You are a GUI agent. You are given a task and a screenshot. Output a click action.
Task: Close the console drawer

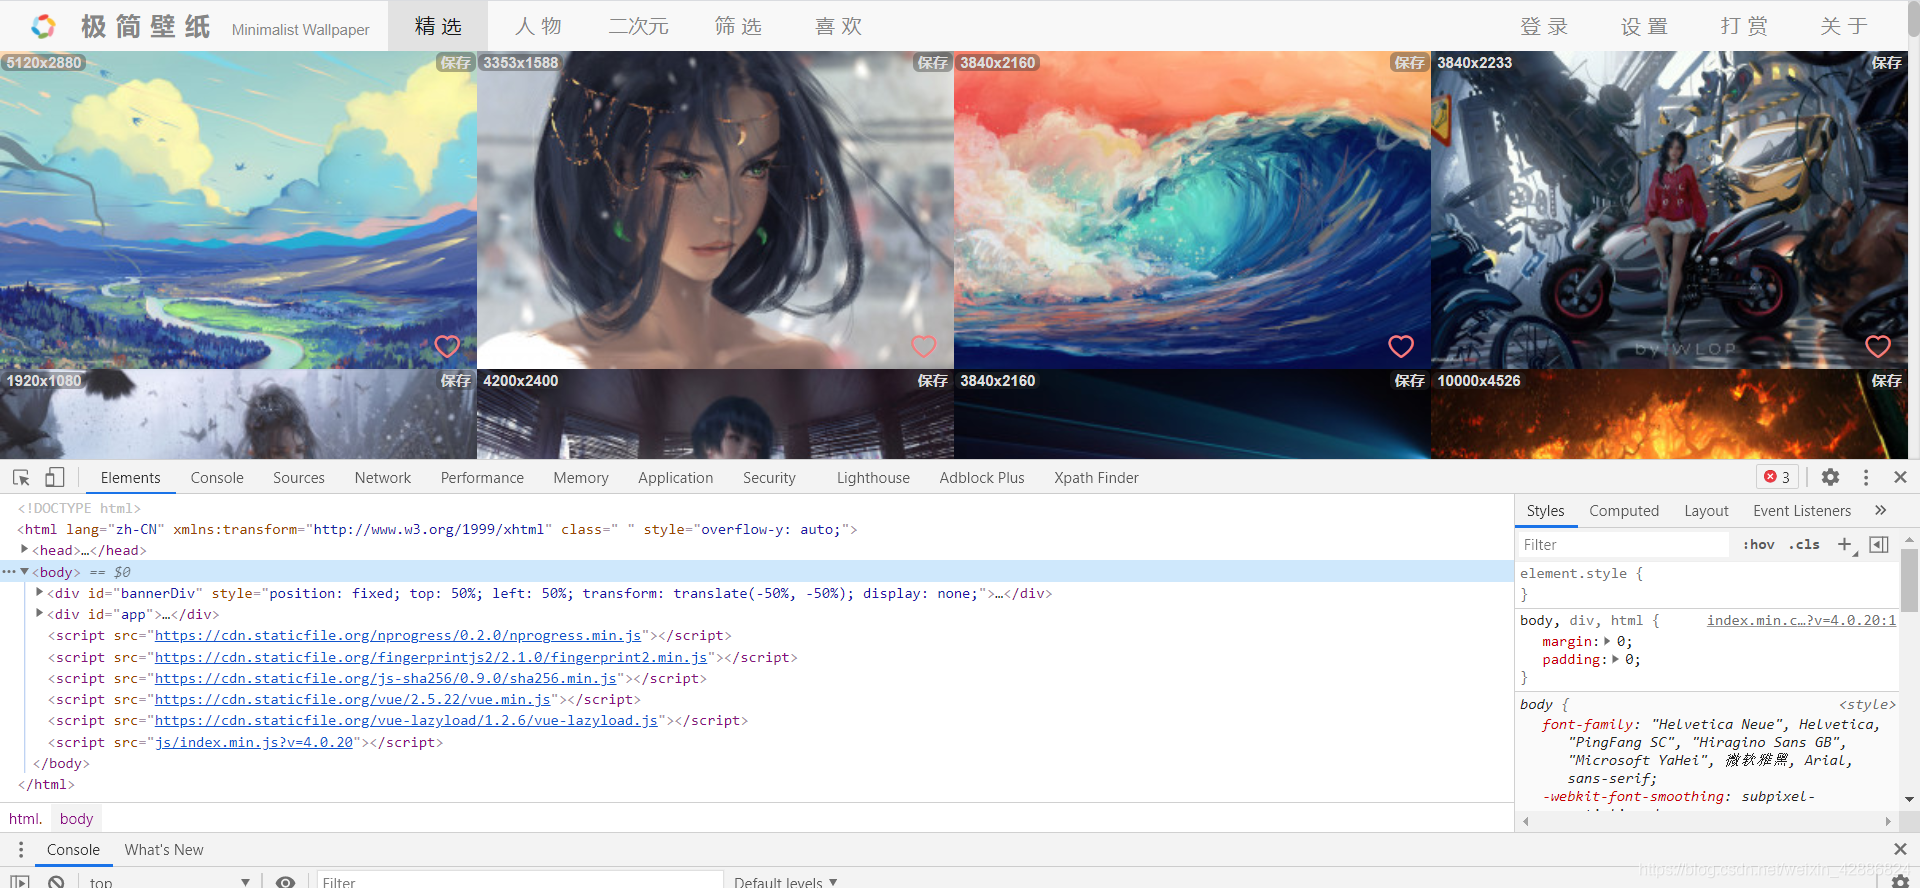tap(1900, 849)
